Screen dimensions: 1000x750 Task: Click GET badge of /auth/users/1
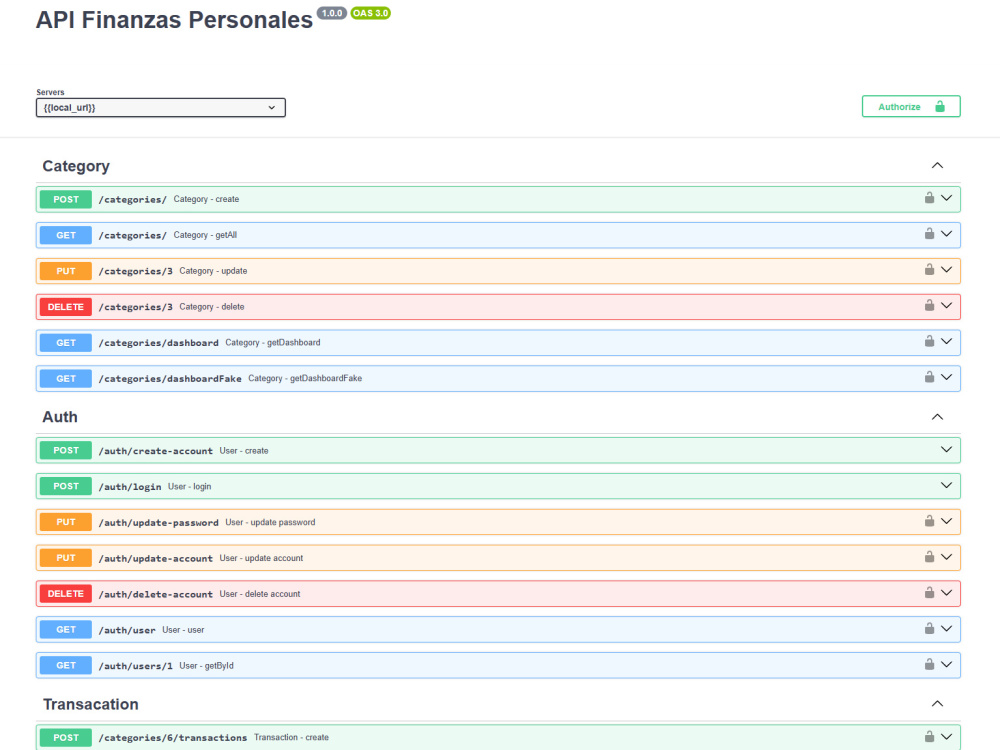(66, 665)
